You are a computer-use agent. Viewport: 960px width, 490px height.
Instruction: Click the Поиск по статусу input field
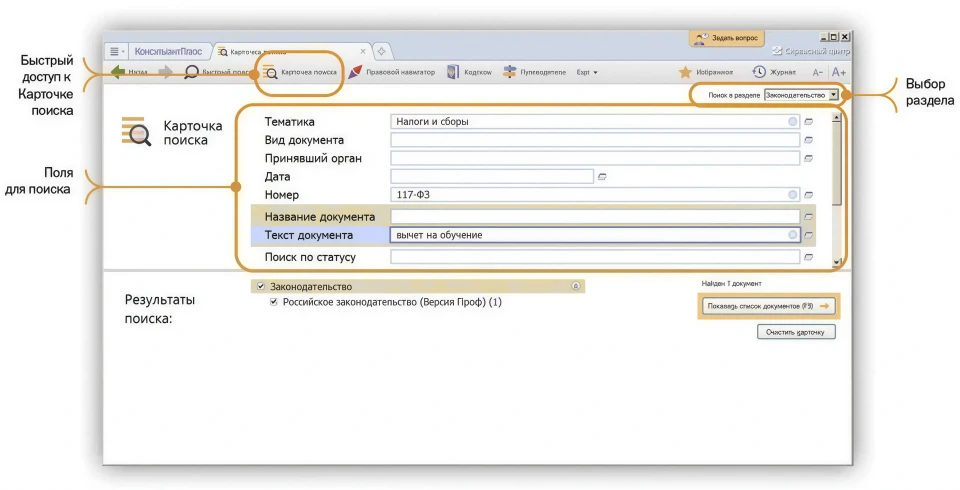coord(595,257)
